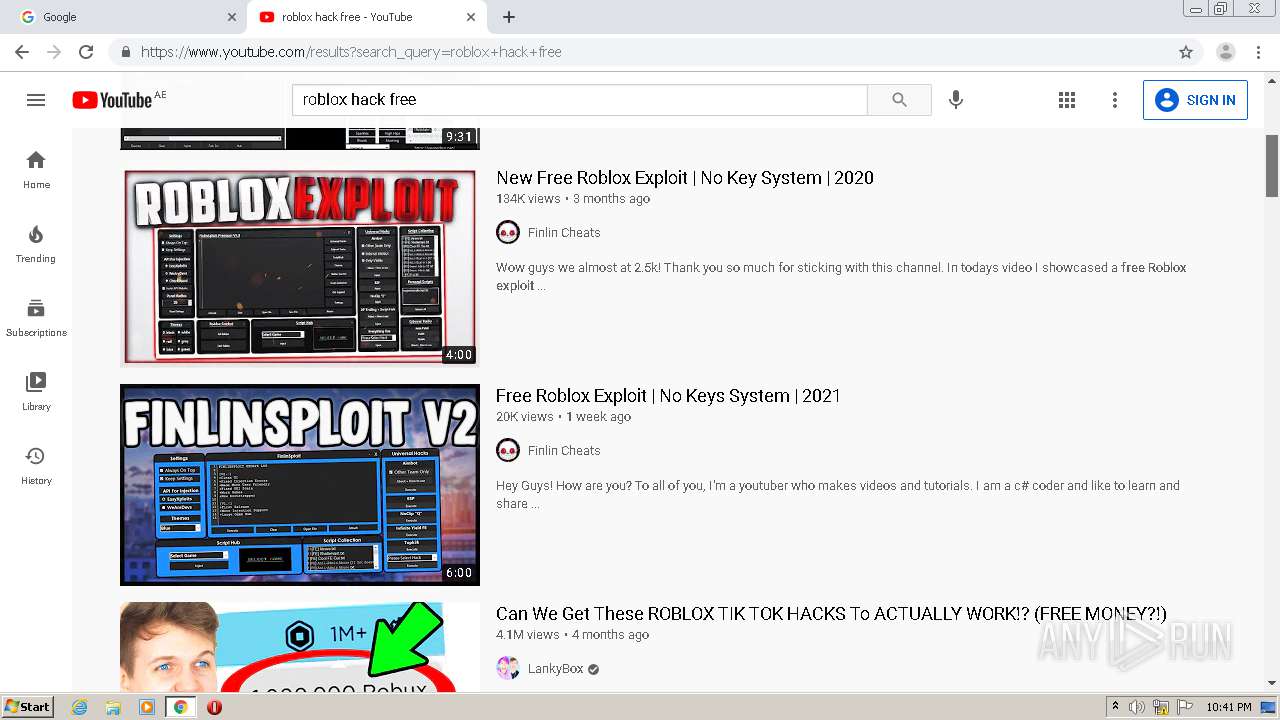Go to Home in sidebar
Image resolution: width=1280 pixels, height=720 pixels.
[36, 169]
